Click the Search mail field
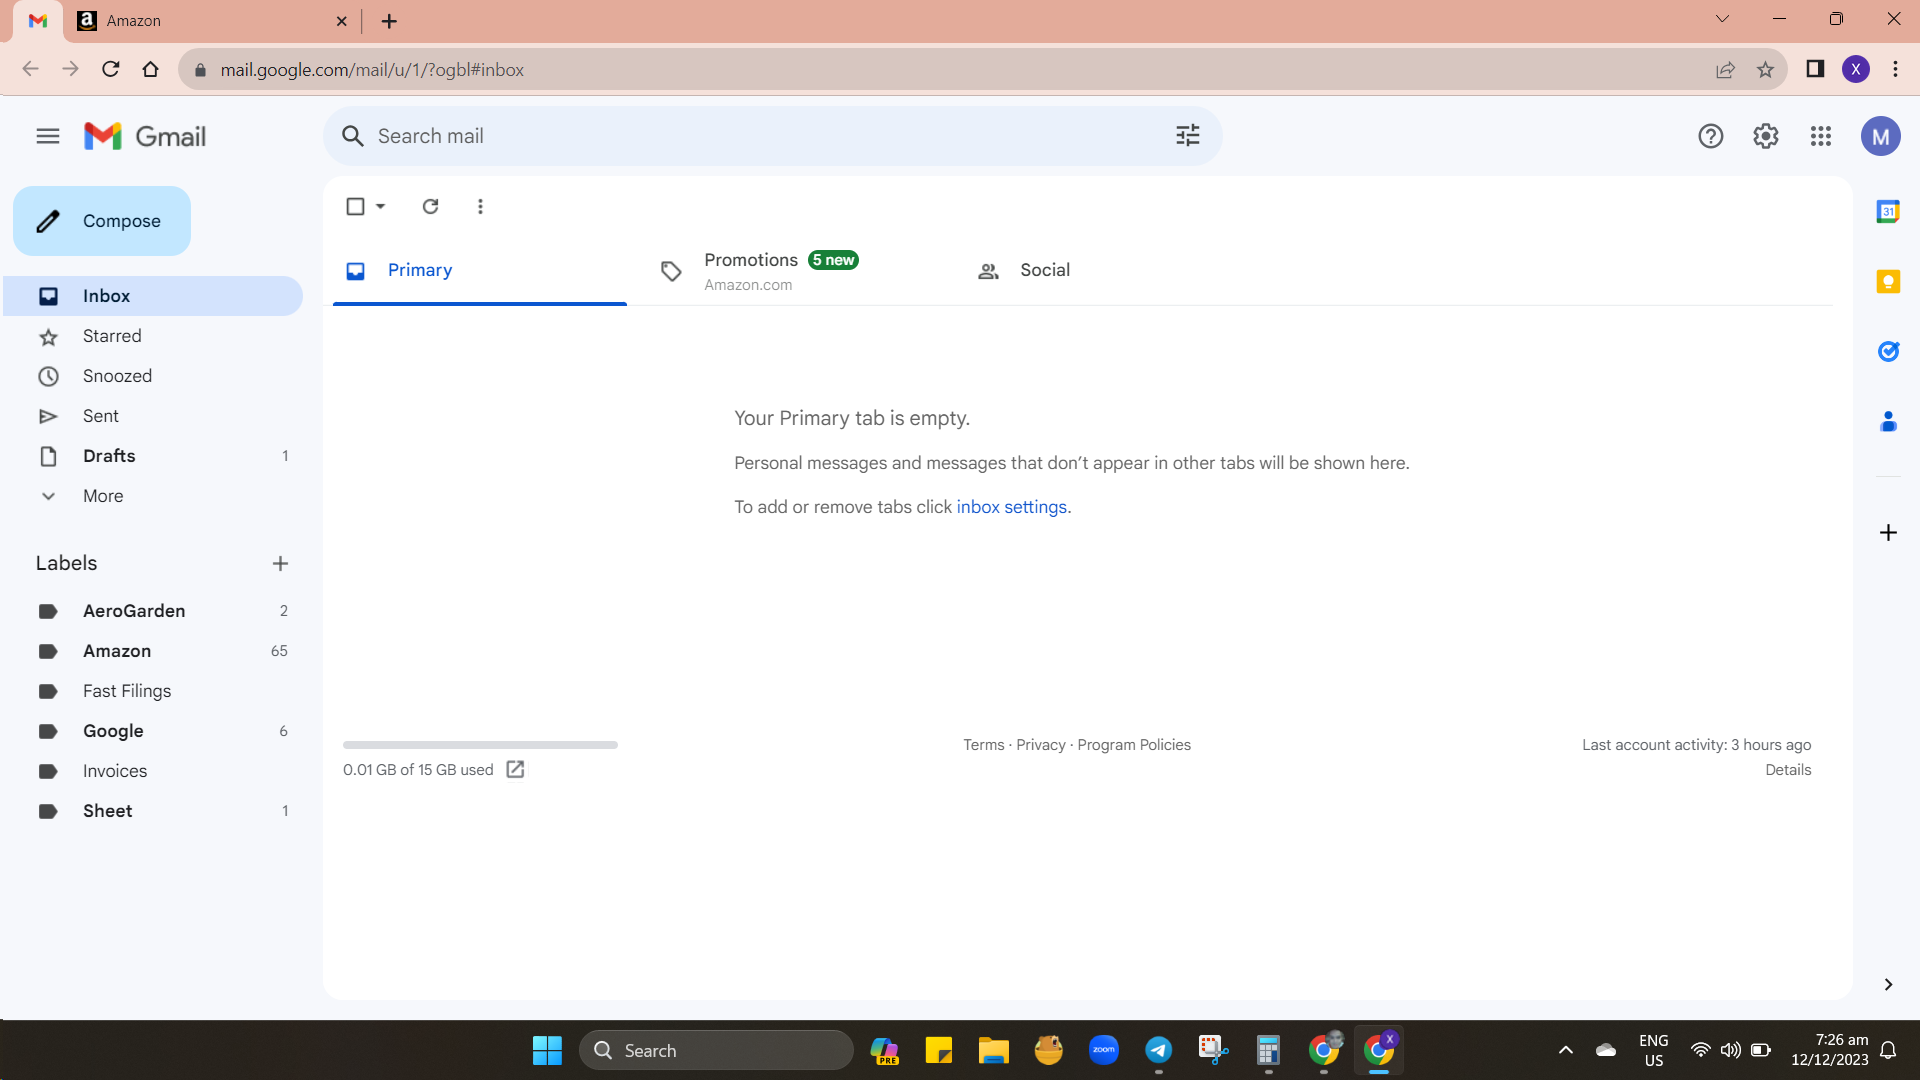Screen dimensions: 1920x1080 tap(772, 136)
